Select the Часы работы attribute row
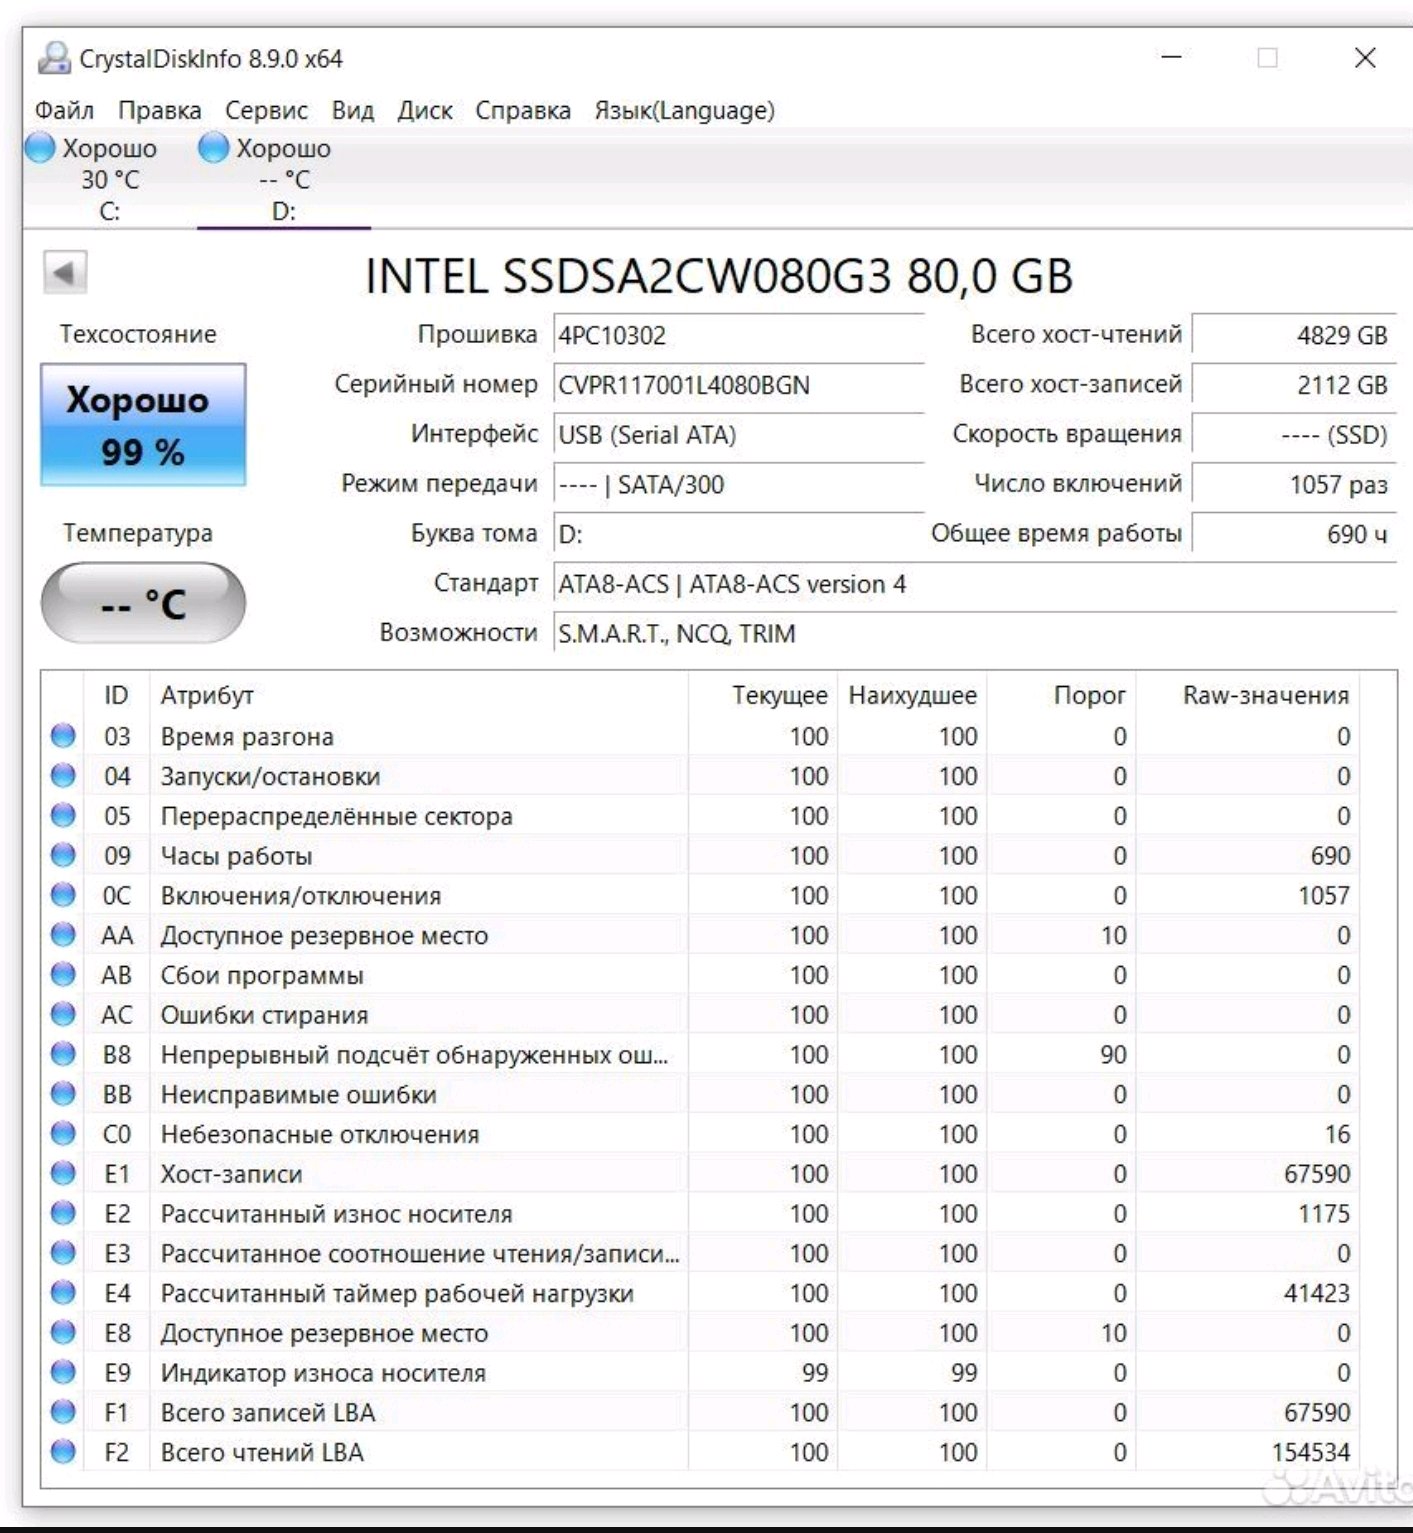Image resolution: width=1413 pixels, height=1533 pixels. coord(702,855)
